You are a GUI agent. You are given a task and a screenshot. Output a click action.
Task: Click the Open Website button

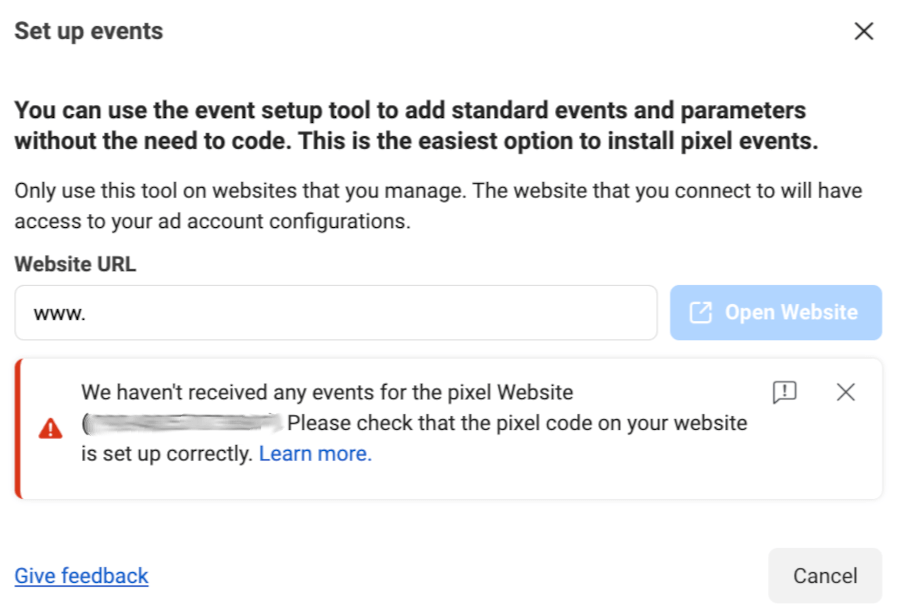click(x=776, y=312)
